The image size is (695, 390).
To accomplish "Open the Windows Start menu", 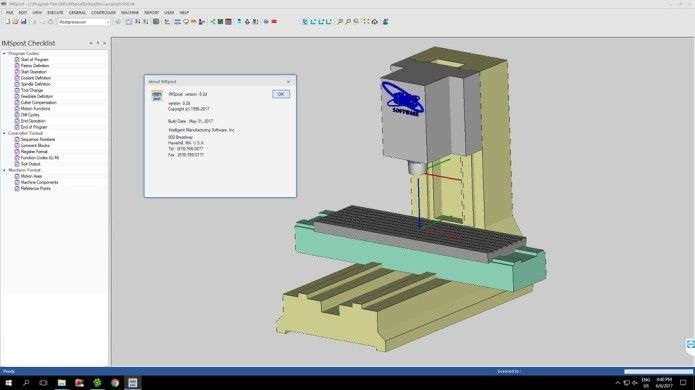I will (x=8, y=383).
